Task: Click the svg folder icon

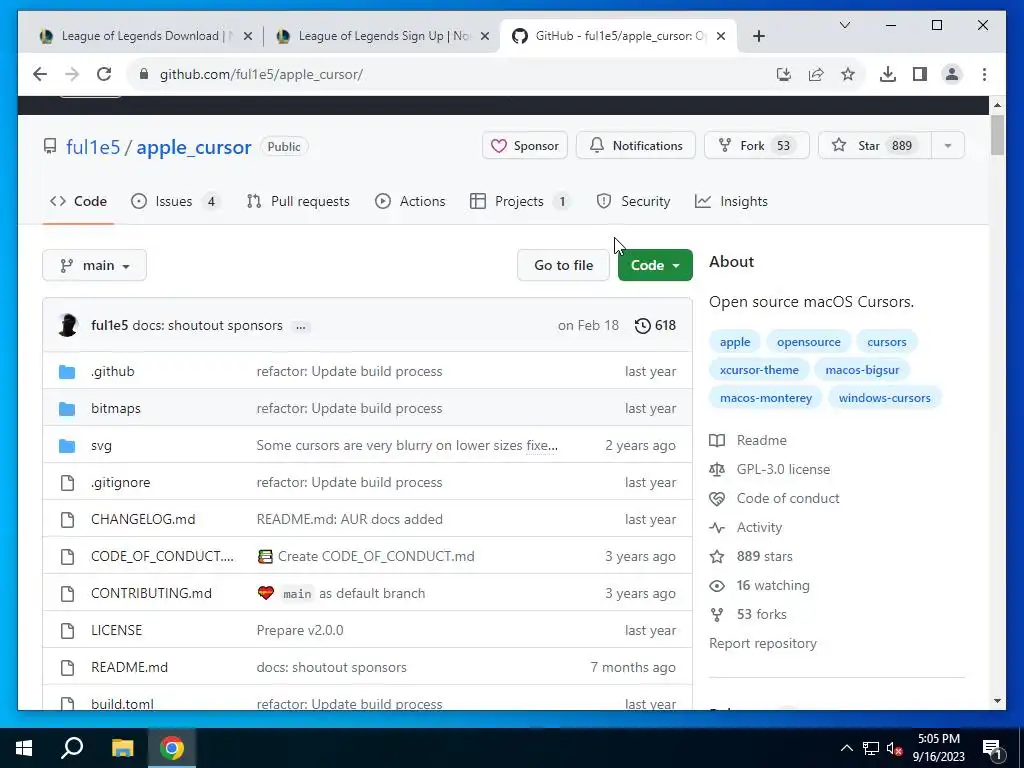Action: 67,446
